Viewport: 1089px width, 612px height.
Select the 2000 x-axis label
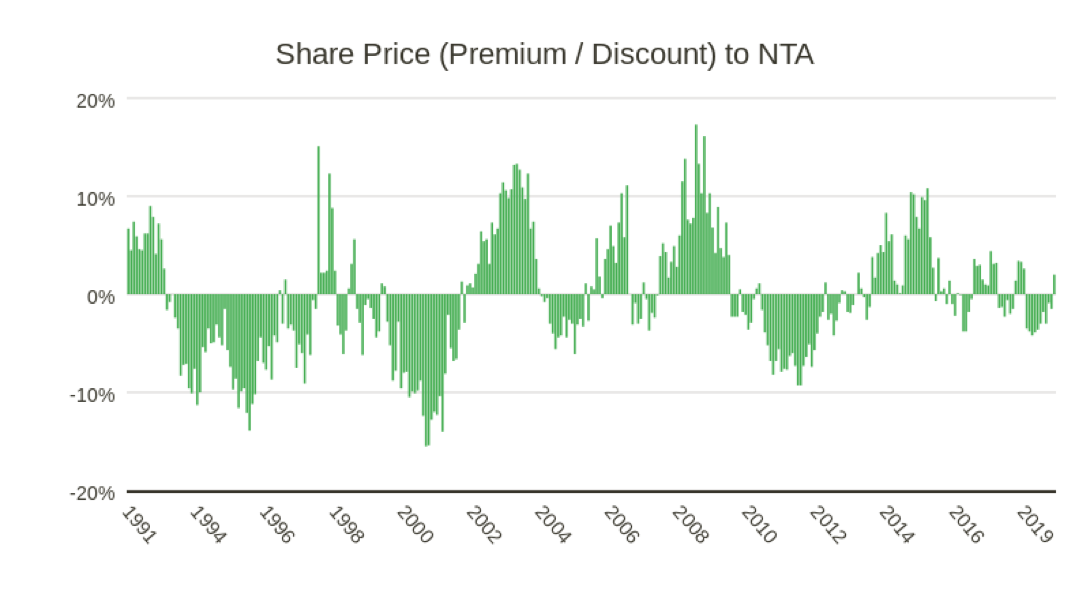tap(414, 525)
